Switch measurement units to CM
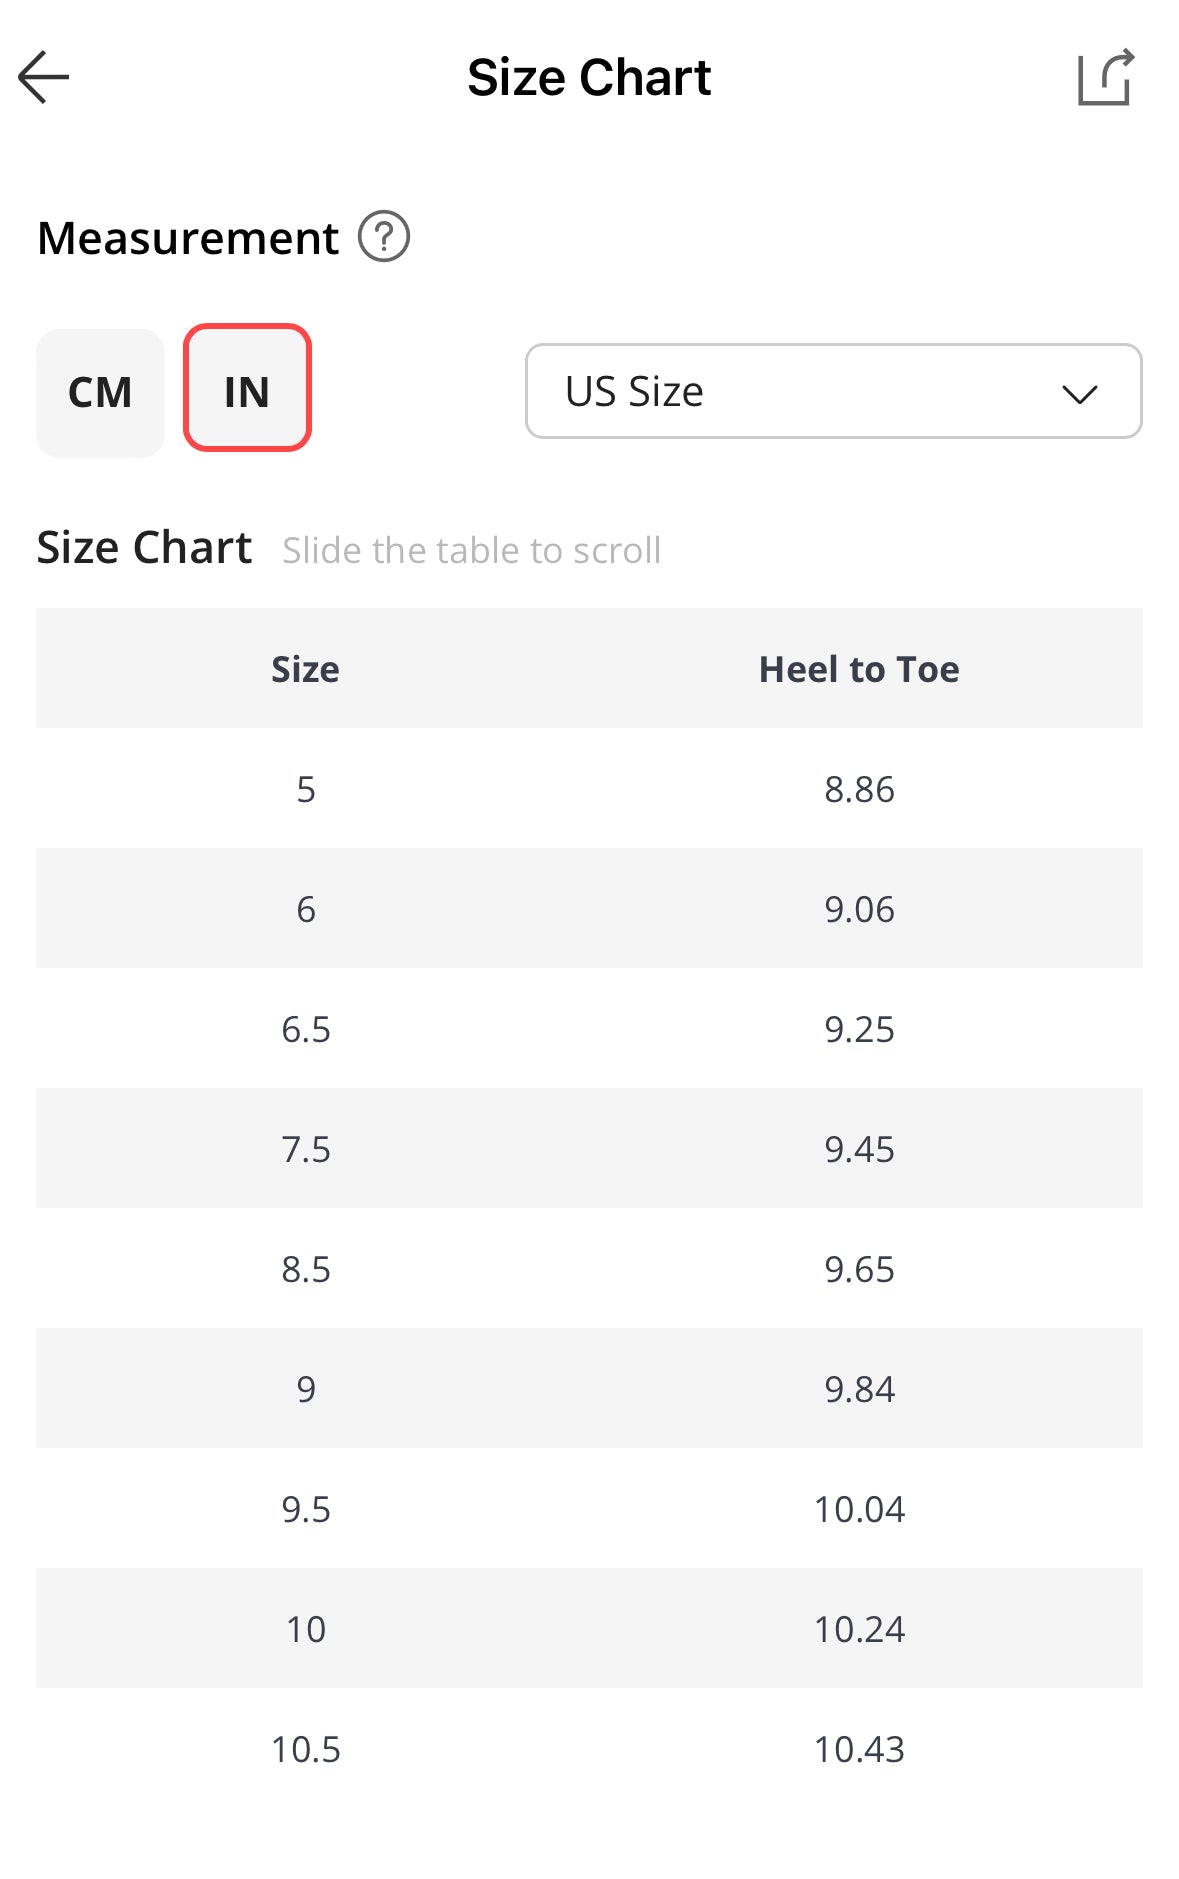The height and width of the screenshot is (1879, 1179). 100,392
